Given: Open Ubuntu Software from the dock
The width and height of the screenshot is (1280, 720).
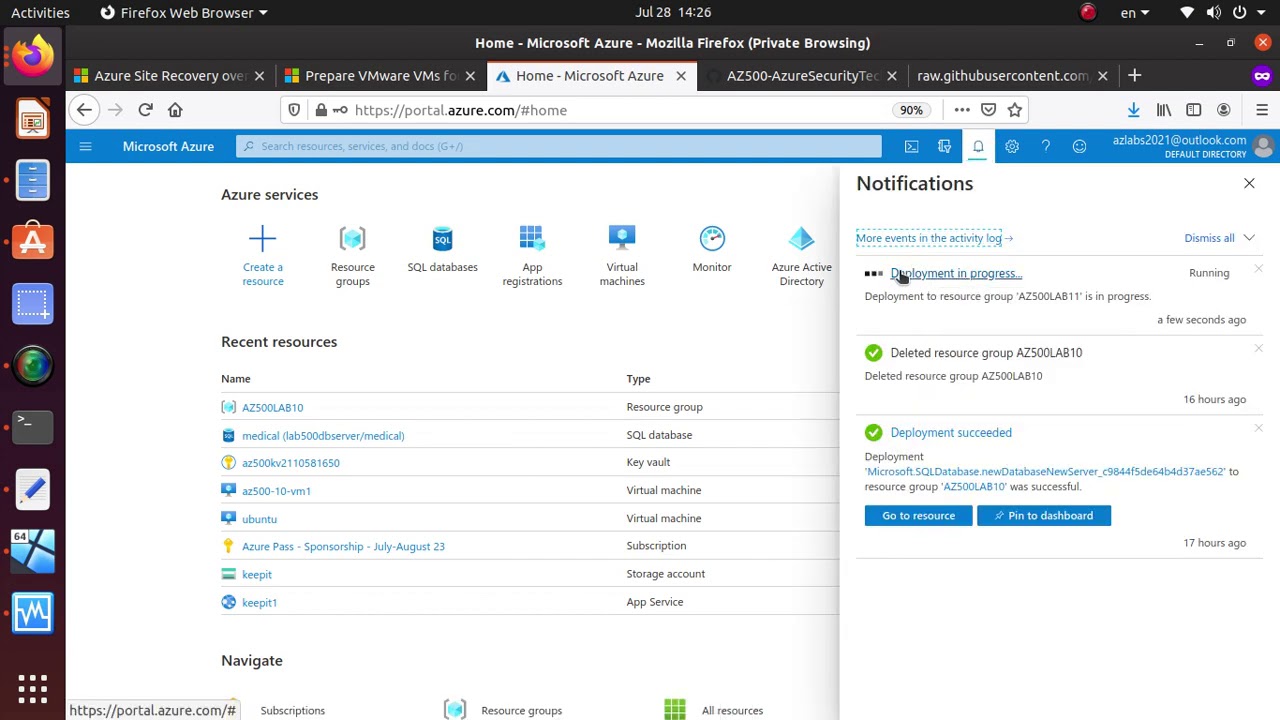Looking at the screenshot, I should coord(33,241).
